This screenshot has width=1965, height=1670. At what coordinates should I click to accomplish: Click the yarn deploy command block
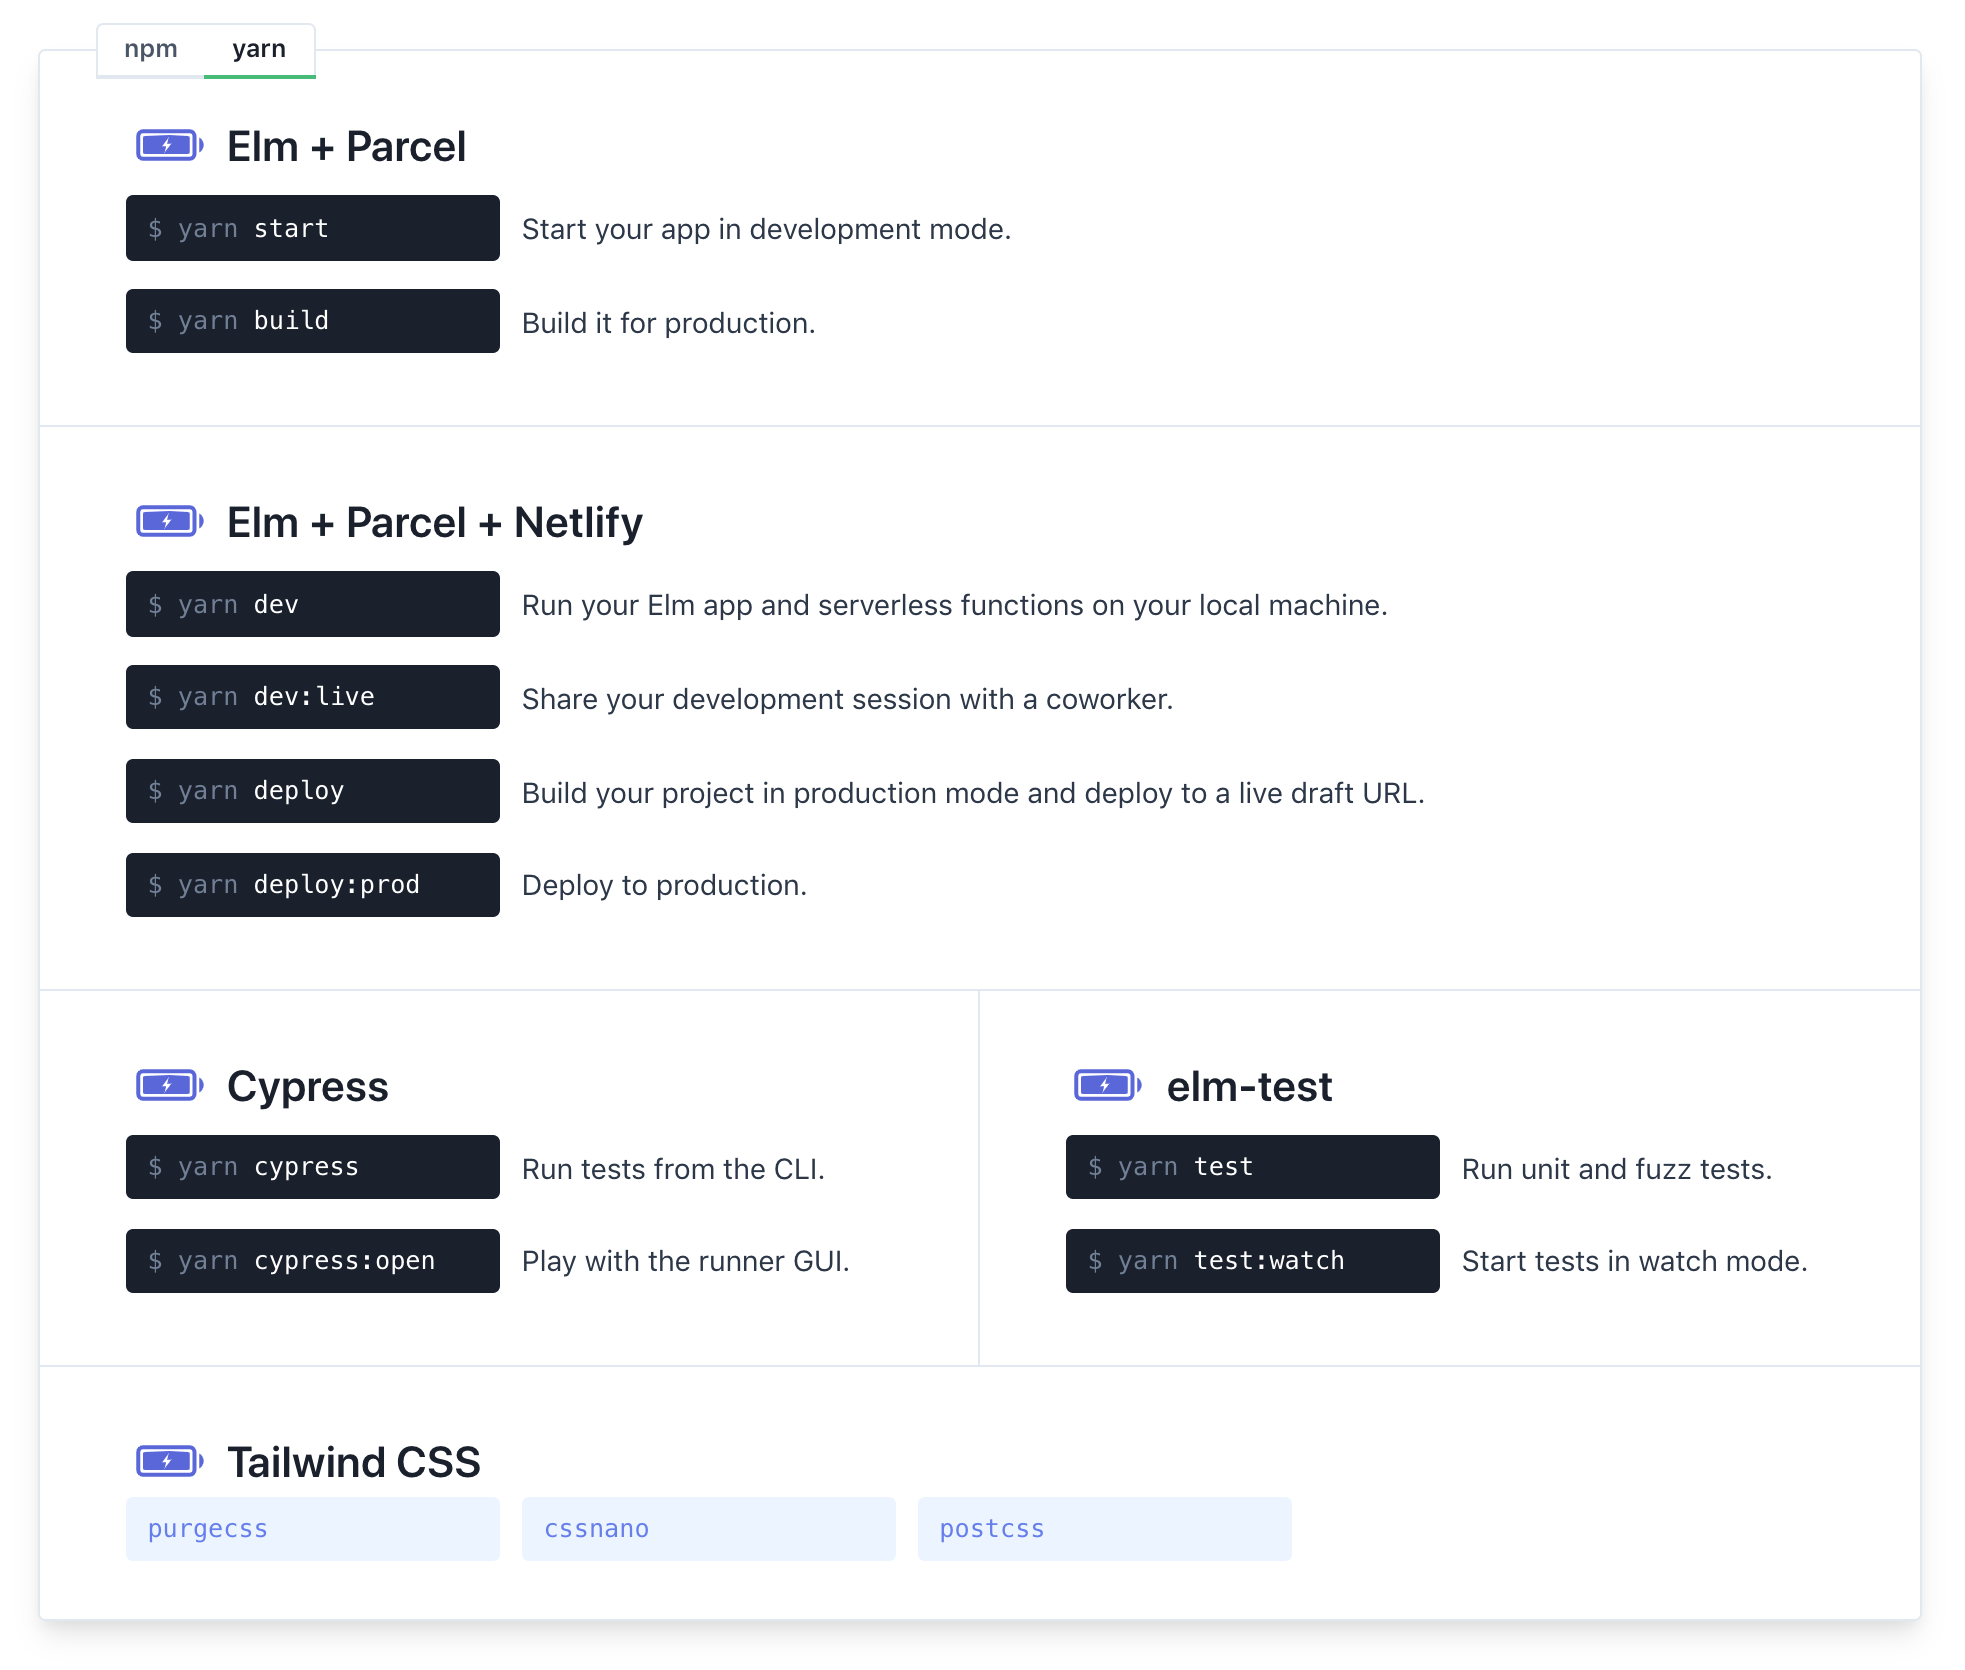[x=312, y=790]
